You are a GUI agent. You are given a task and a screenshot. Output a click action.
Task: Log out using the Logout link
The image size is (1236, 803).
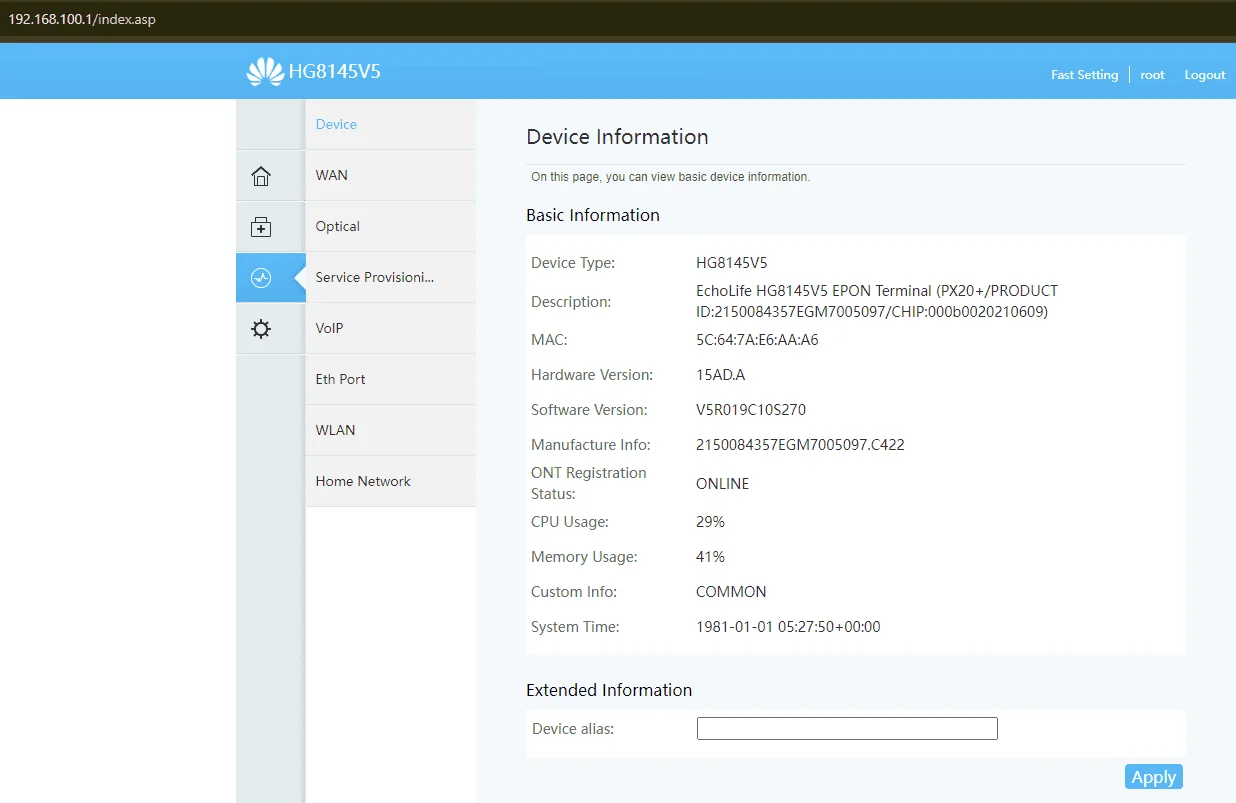click(x=1205, y=75)
